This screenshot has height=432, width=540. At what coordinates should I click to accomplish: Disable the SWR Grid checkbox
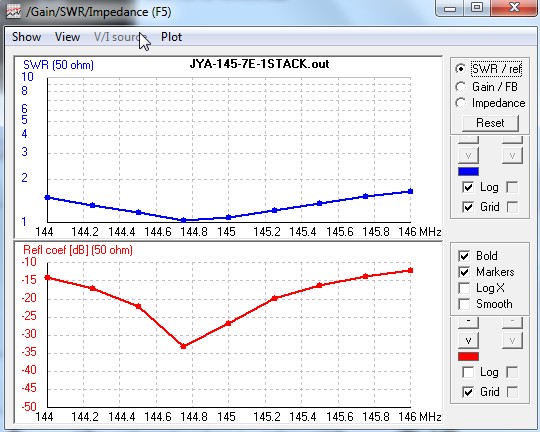[x=468, y=207]
